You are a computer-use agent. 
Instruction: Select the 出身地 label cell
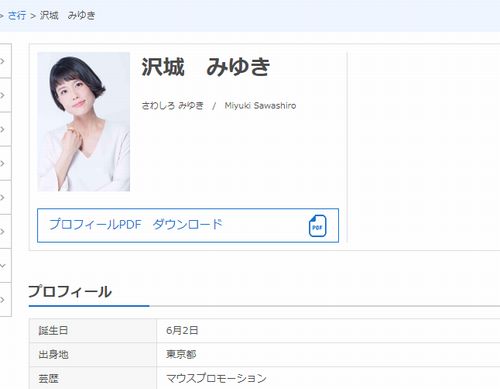(93, 354)
